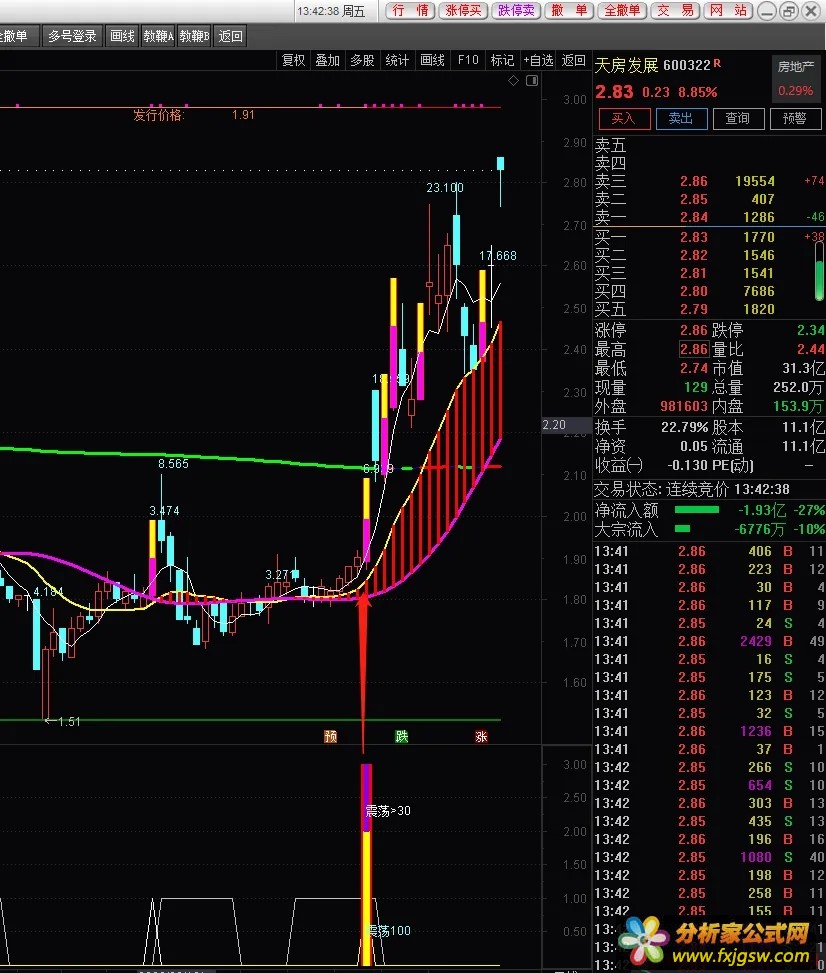Click the 换手 value 22.79%

click(x=684, y=427)
